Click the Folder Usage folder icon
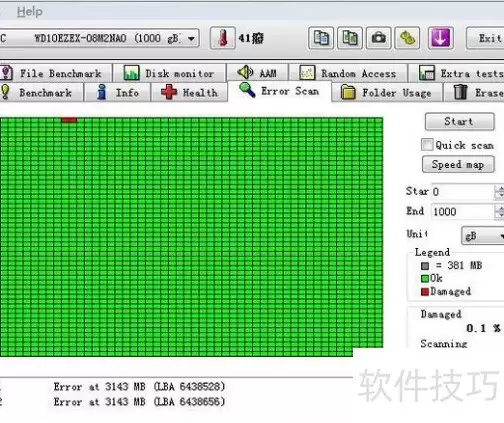504x423 pixels. (x=348, y=92)
